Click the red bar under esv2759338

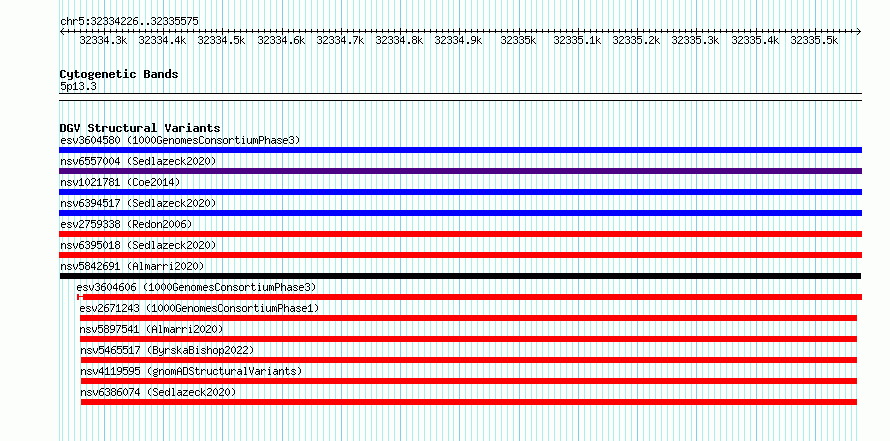point(460,234)
